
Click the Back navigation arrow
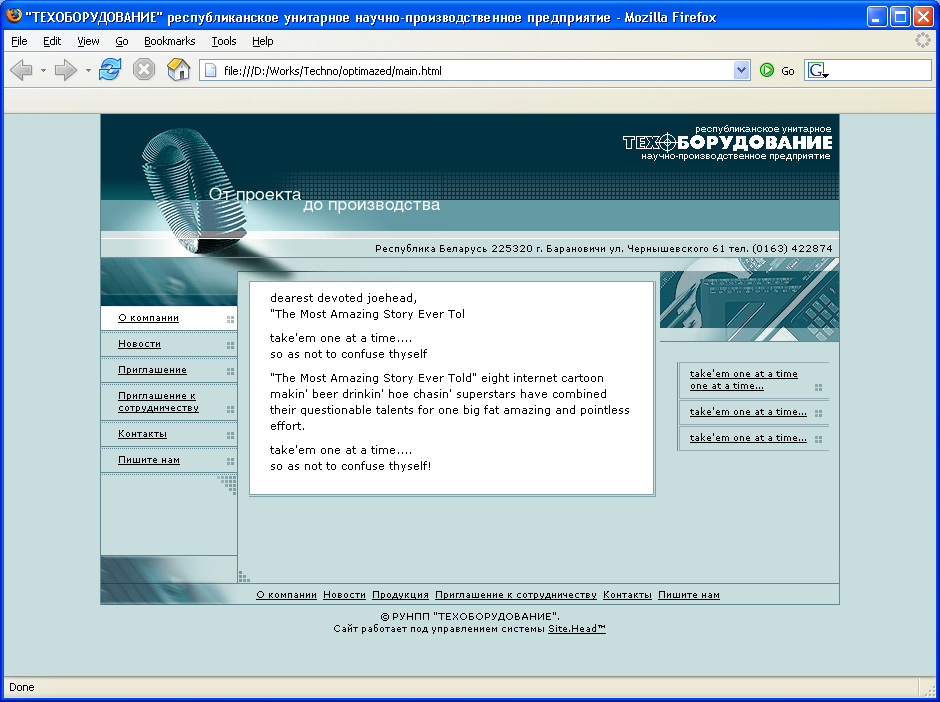click(21, 70)
